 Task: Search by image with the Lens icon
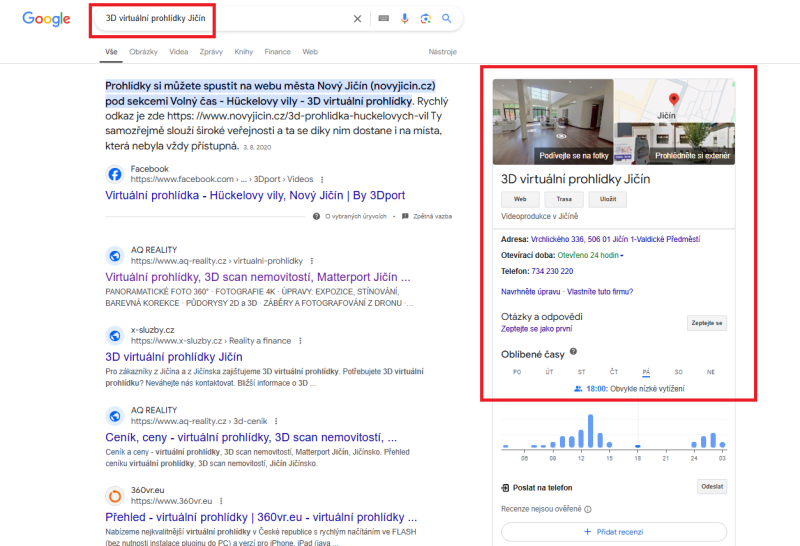426,18
